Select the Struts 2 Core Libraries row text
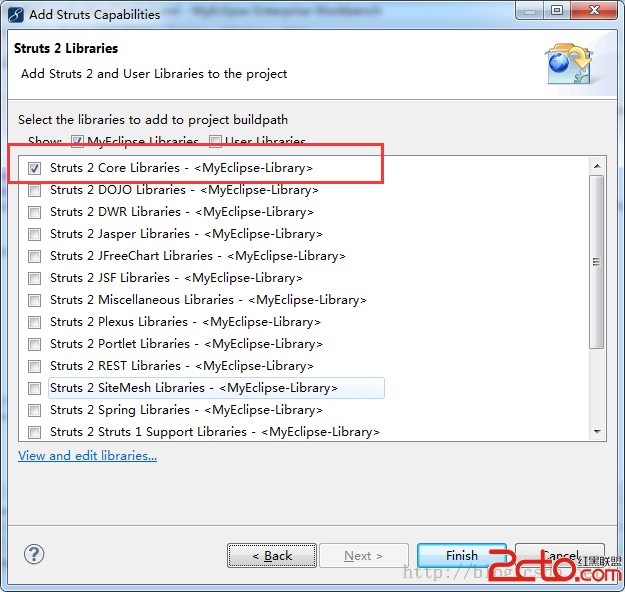The height and width of the screenshot is (592, 625). [x=181, y=168]
